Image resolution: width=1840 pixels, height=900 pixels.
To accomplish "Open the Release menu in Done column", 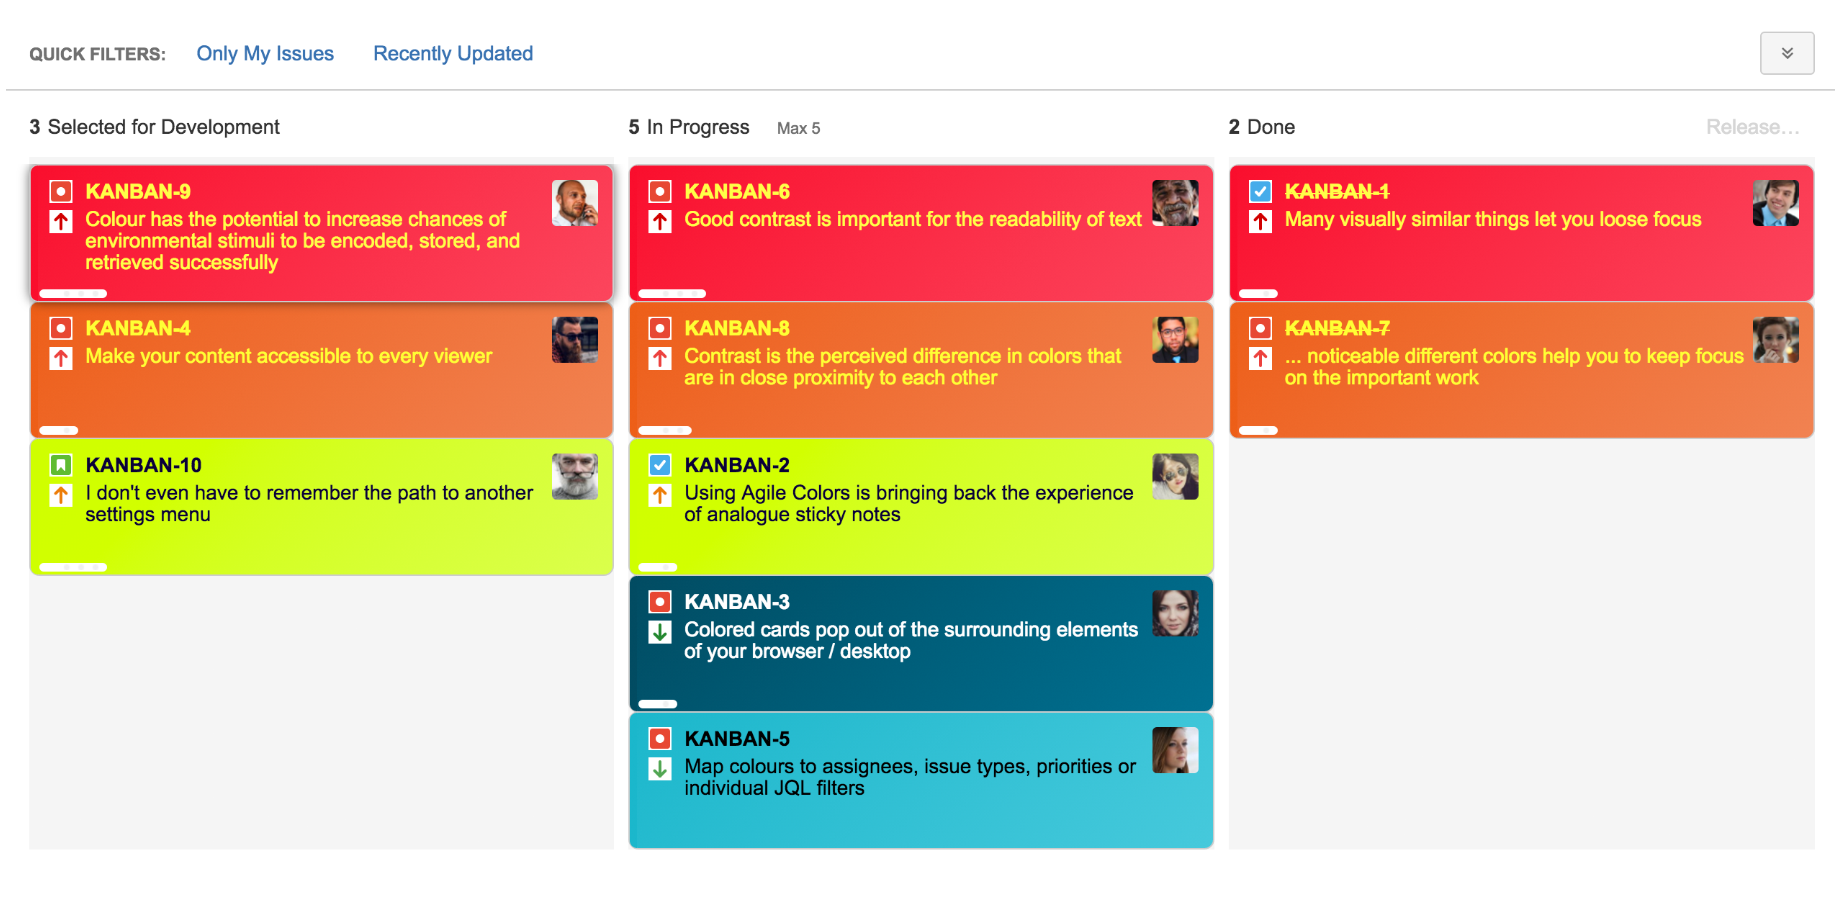I will coord(1752,127).
